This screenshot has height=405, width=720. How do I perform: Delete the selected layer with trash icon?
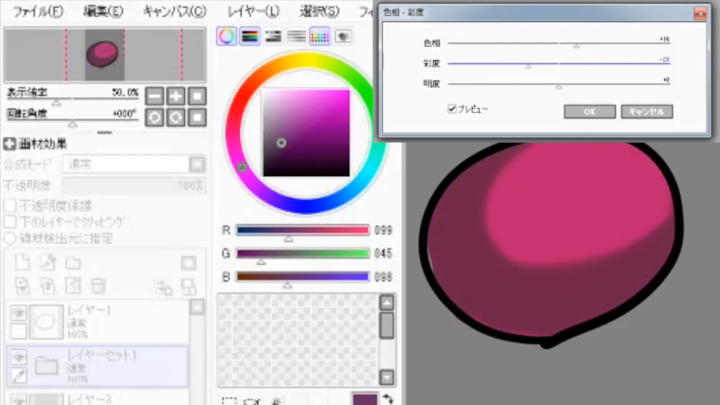coord(98,286)
